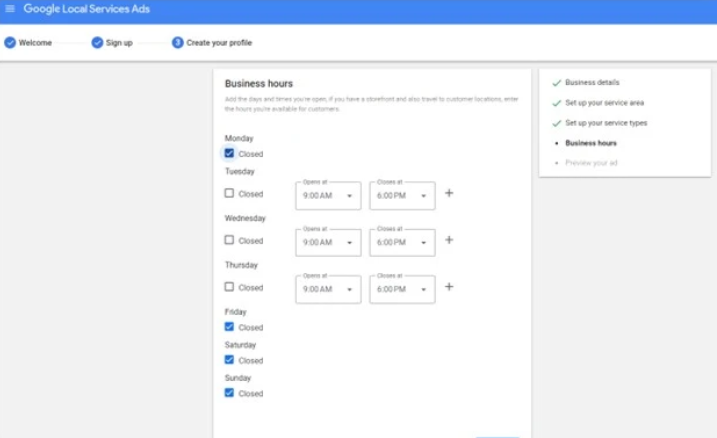Select Set up your service types step

(606, 123)
